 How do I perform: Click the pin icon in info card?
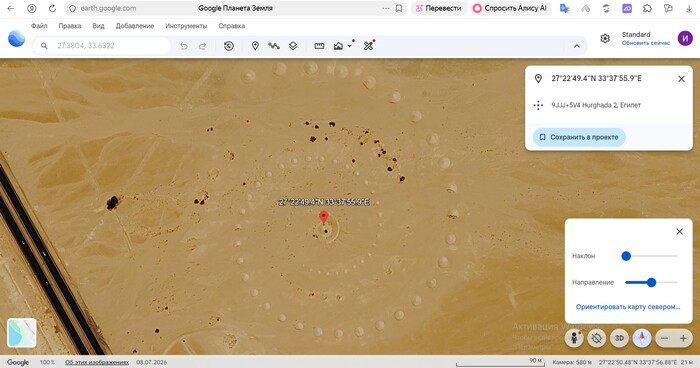538,79
